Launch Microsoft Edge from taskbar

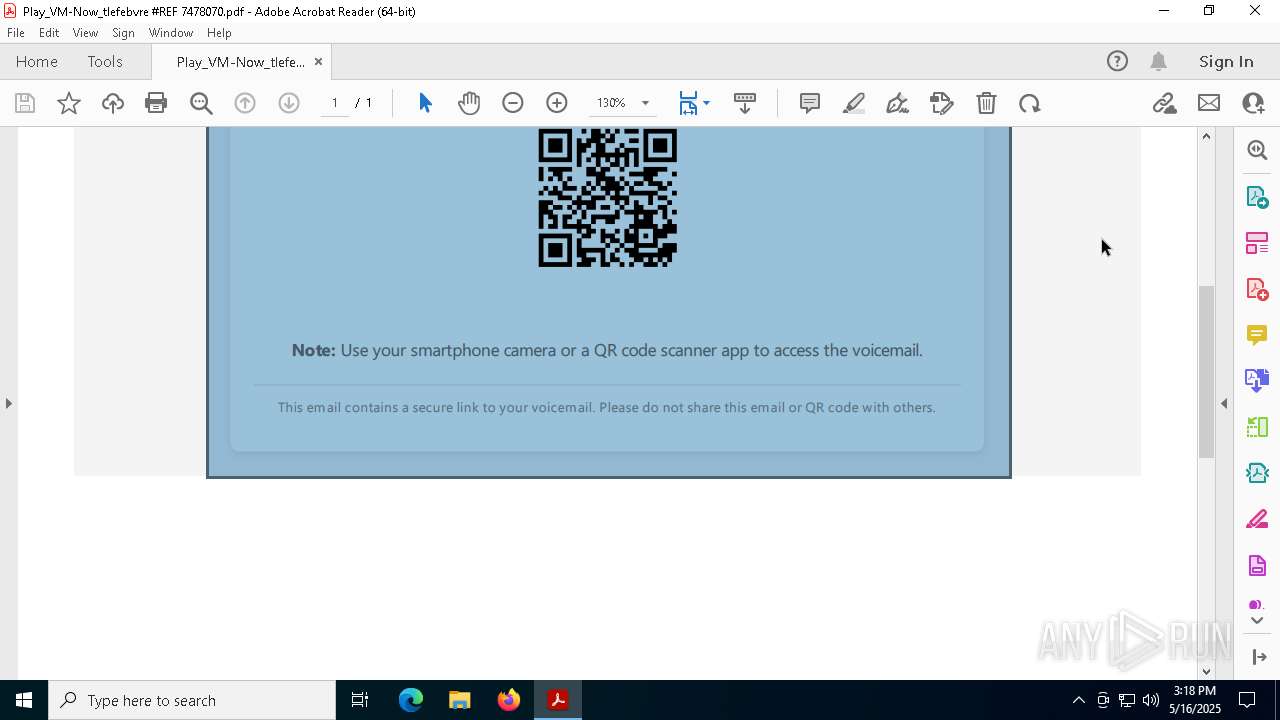click(411, 700)
